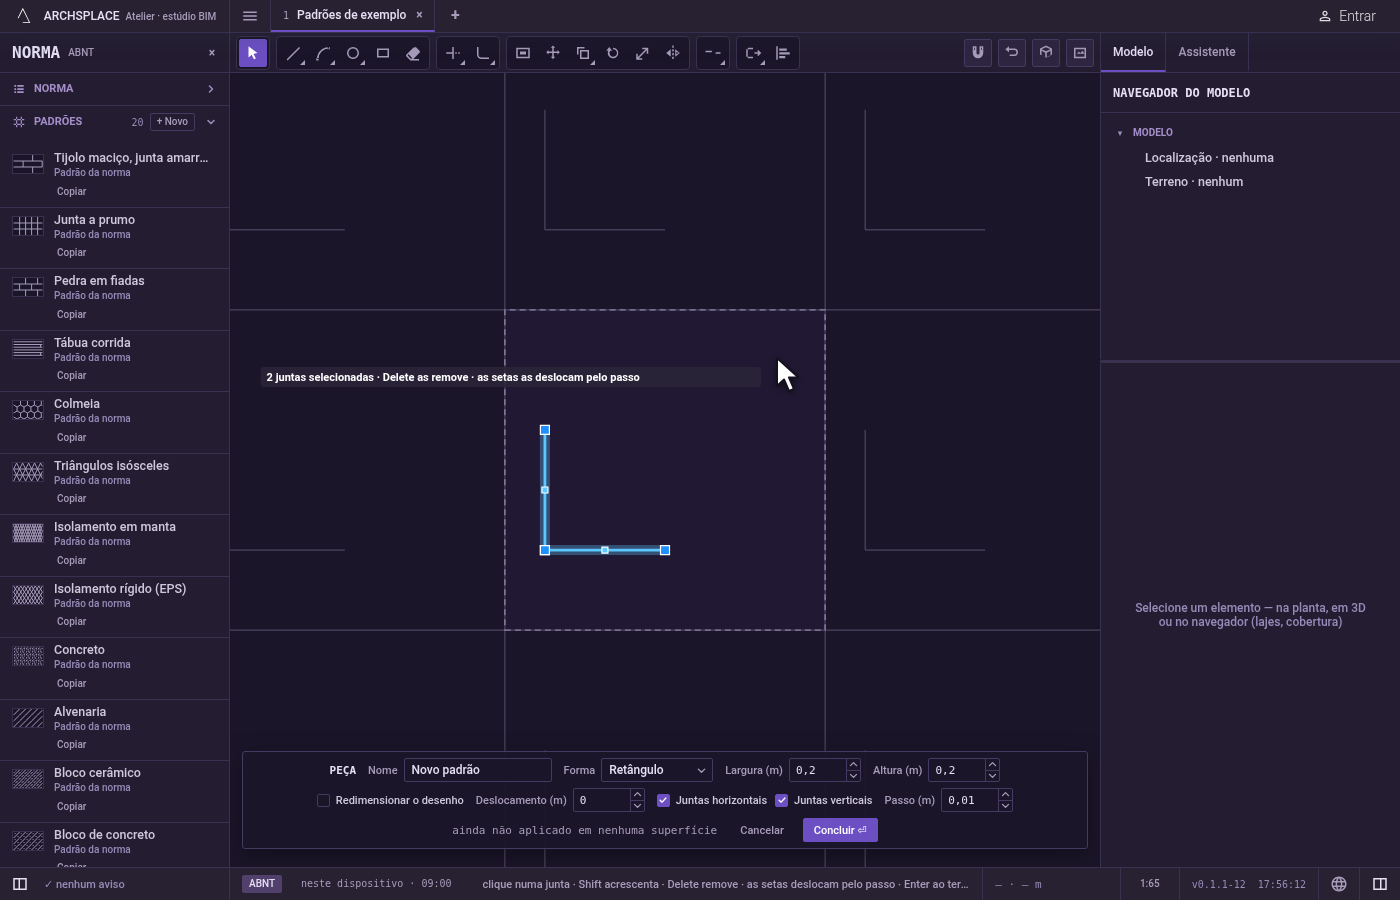Click Entrar to sign in
Screen dimensions: 1400x900
(1347, 16)
